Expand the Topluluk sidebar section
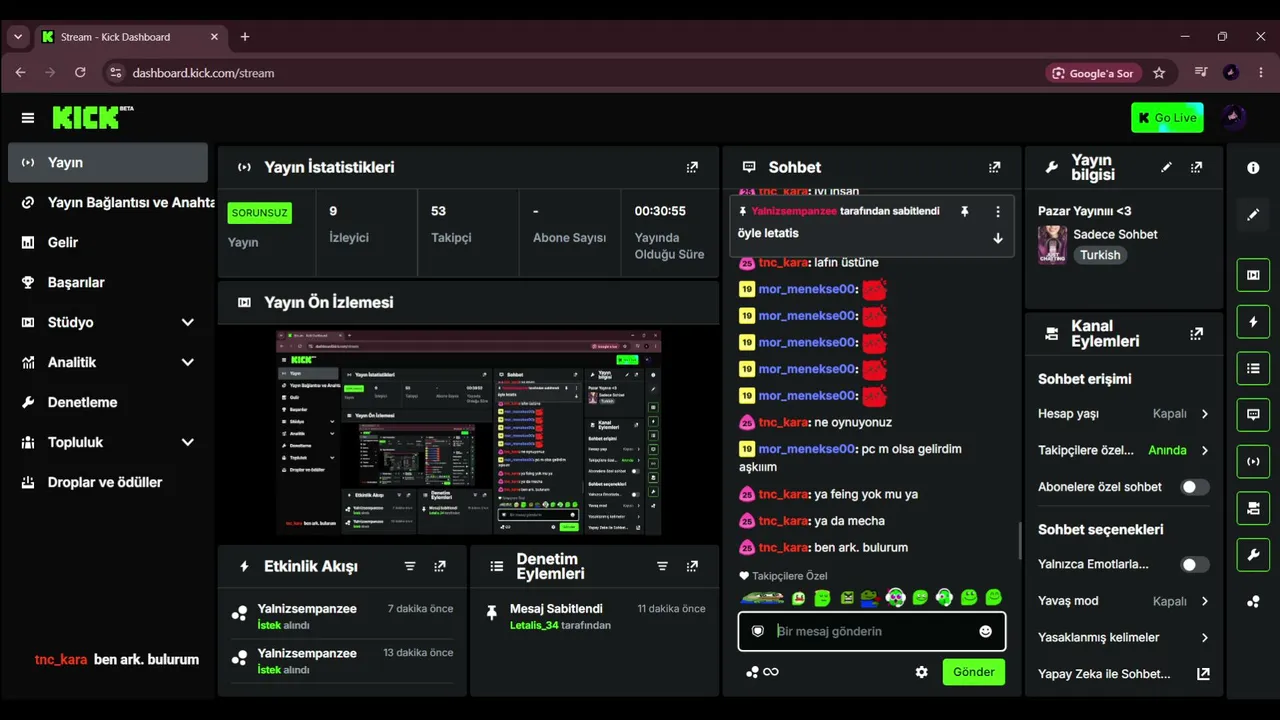Screen dimensions: 1280x720 click(187, 442)
